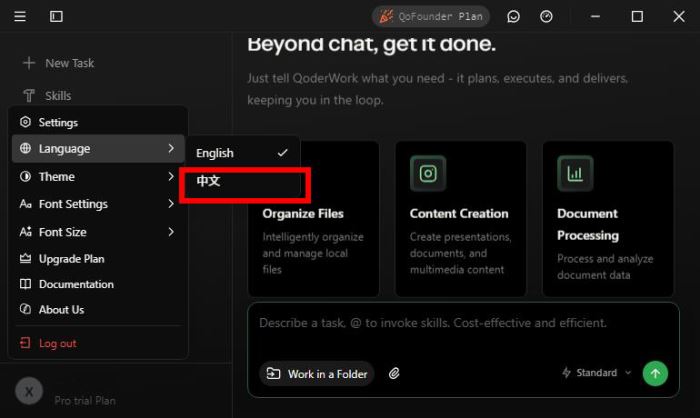Expand the Font Settings submenu
Image resolution: width=700 pixels, height=418 pixels.
(97, 204)
